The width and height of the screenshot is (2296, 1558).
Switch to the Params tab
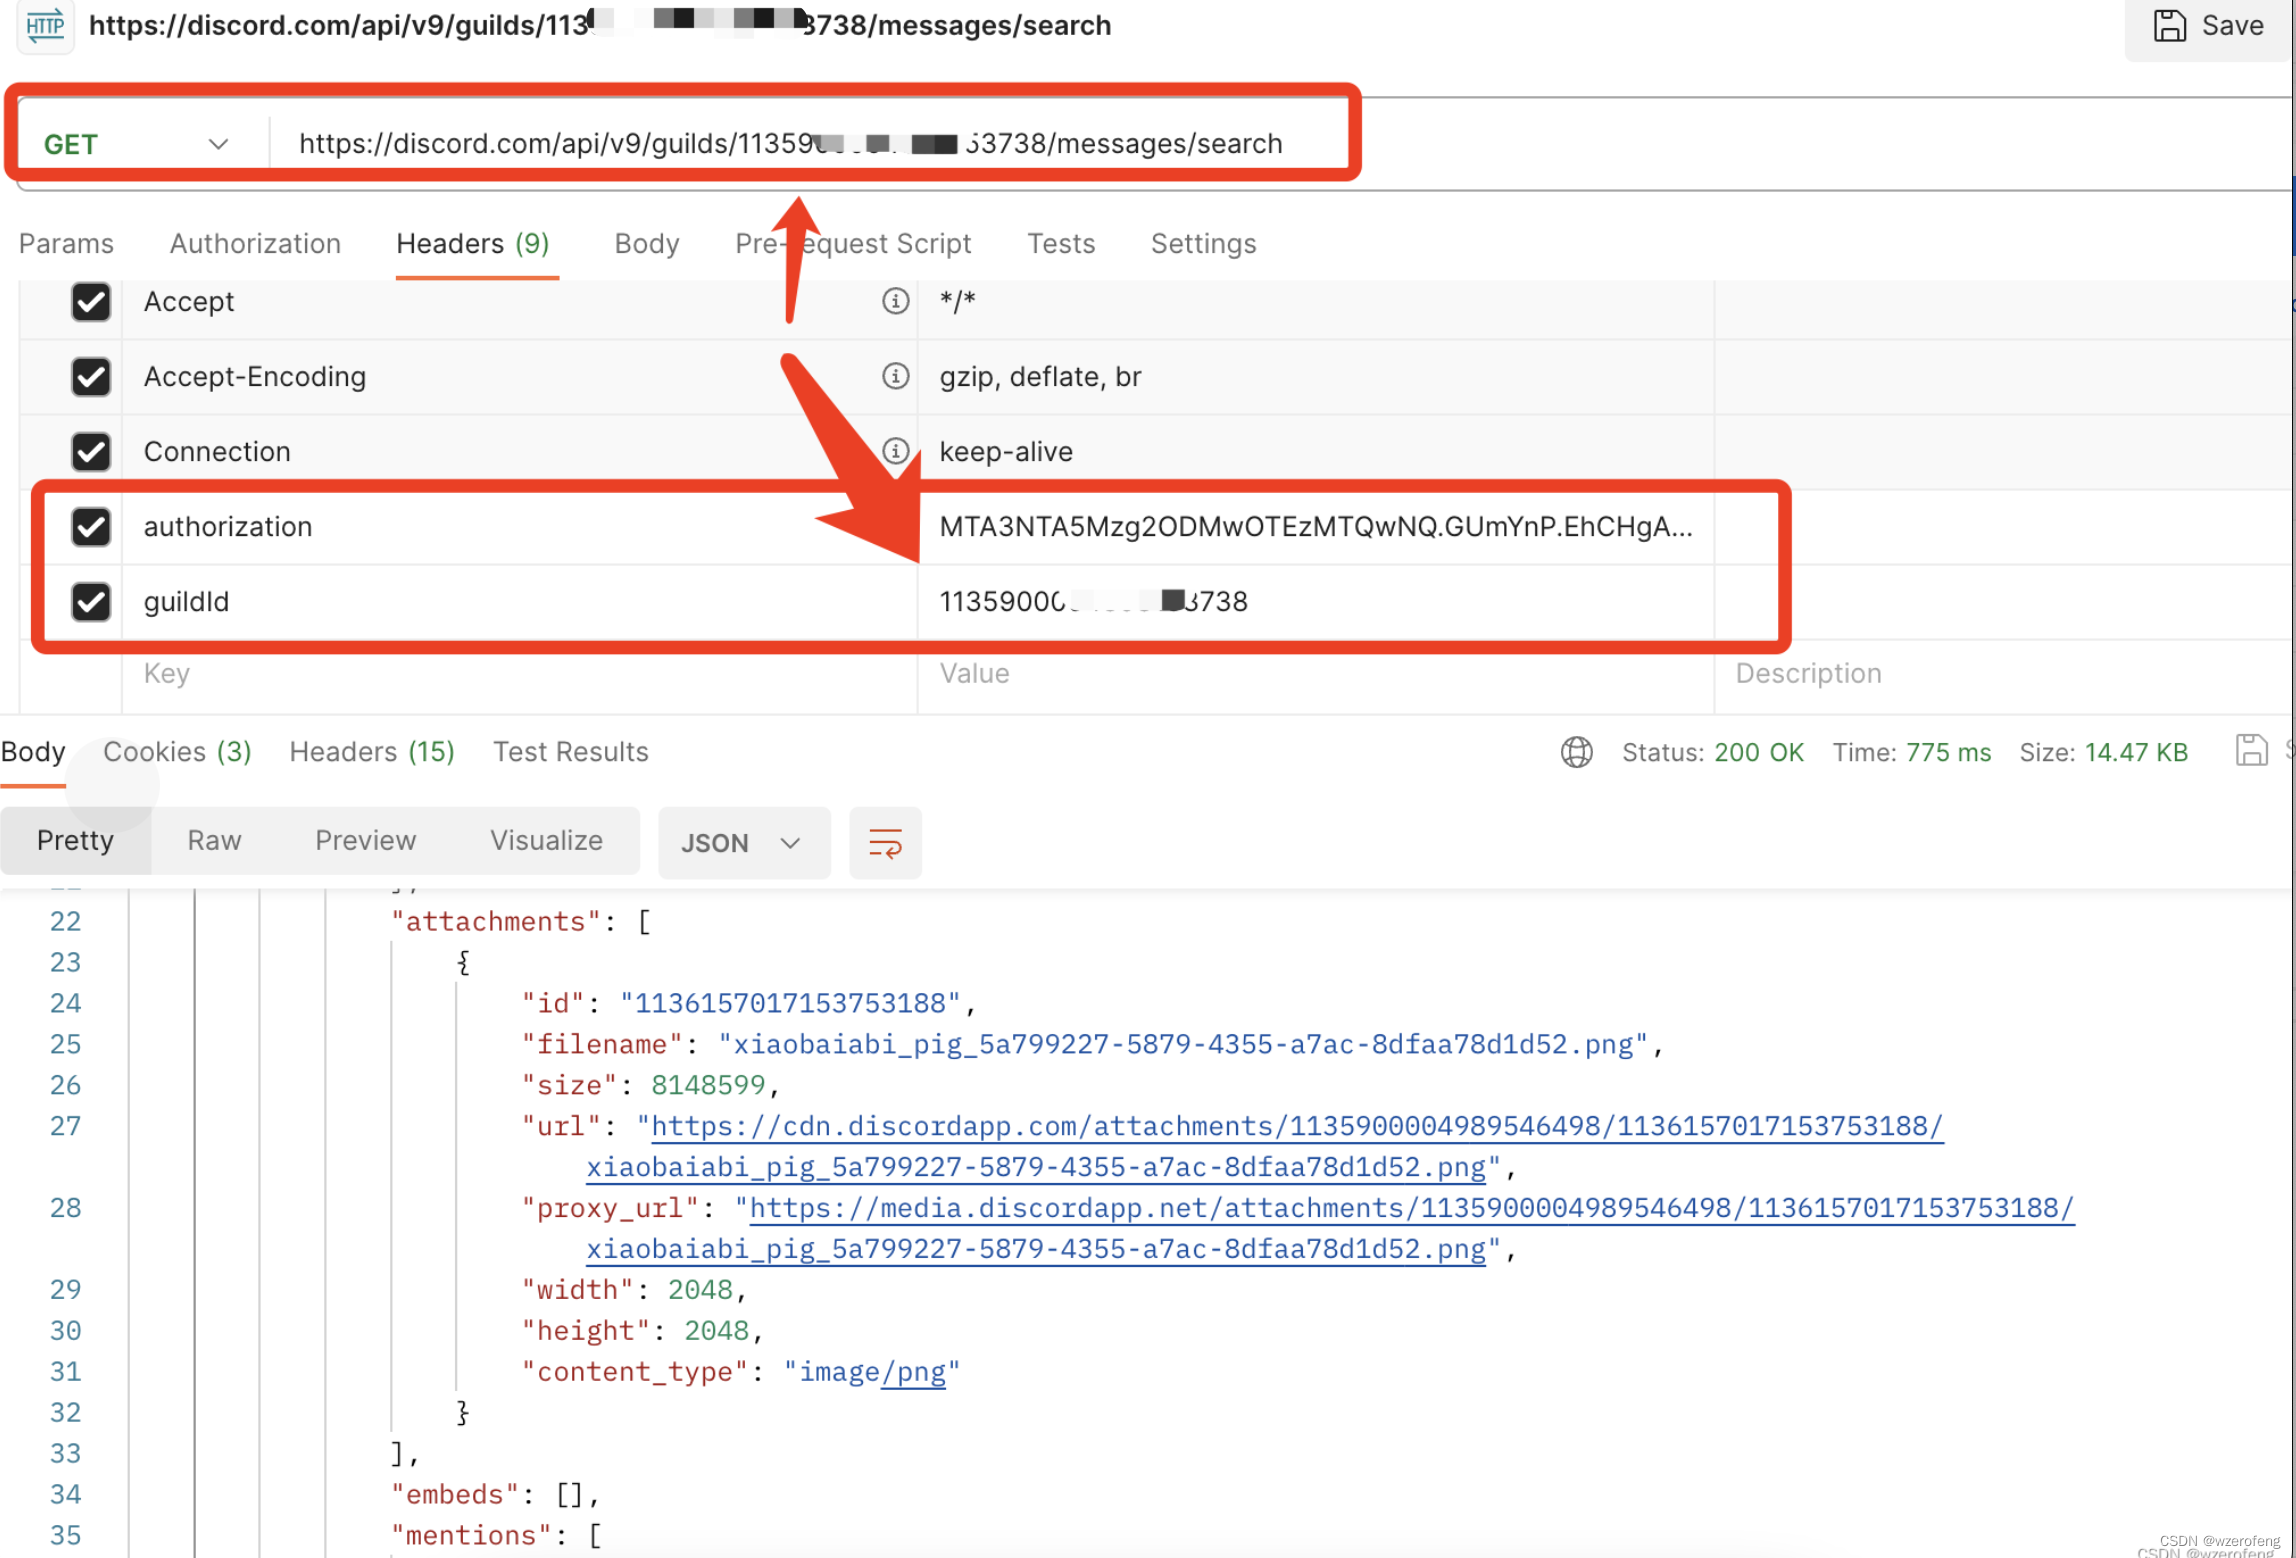(x=66, y=244)
